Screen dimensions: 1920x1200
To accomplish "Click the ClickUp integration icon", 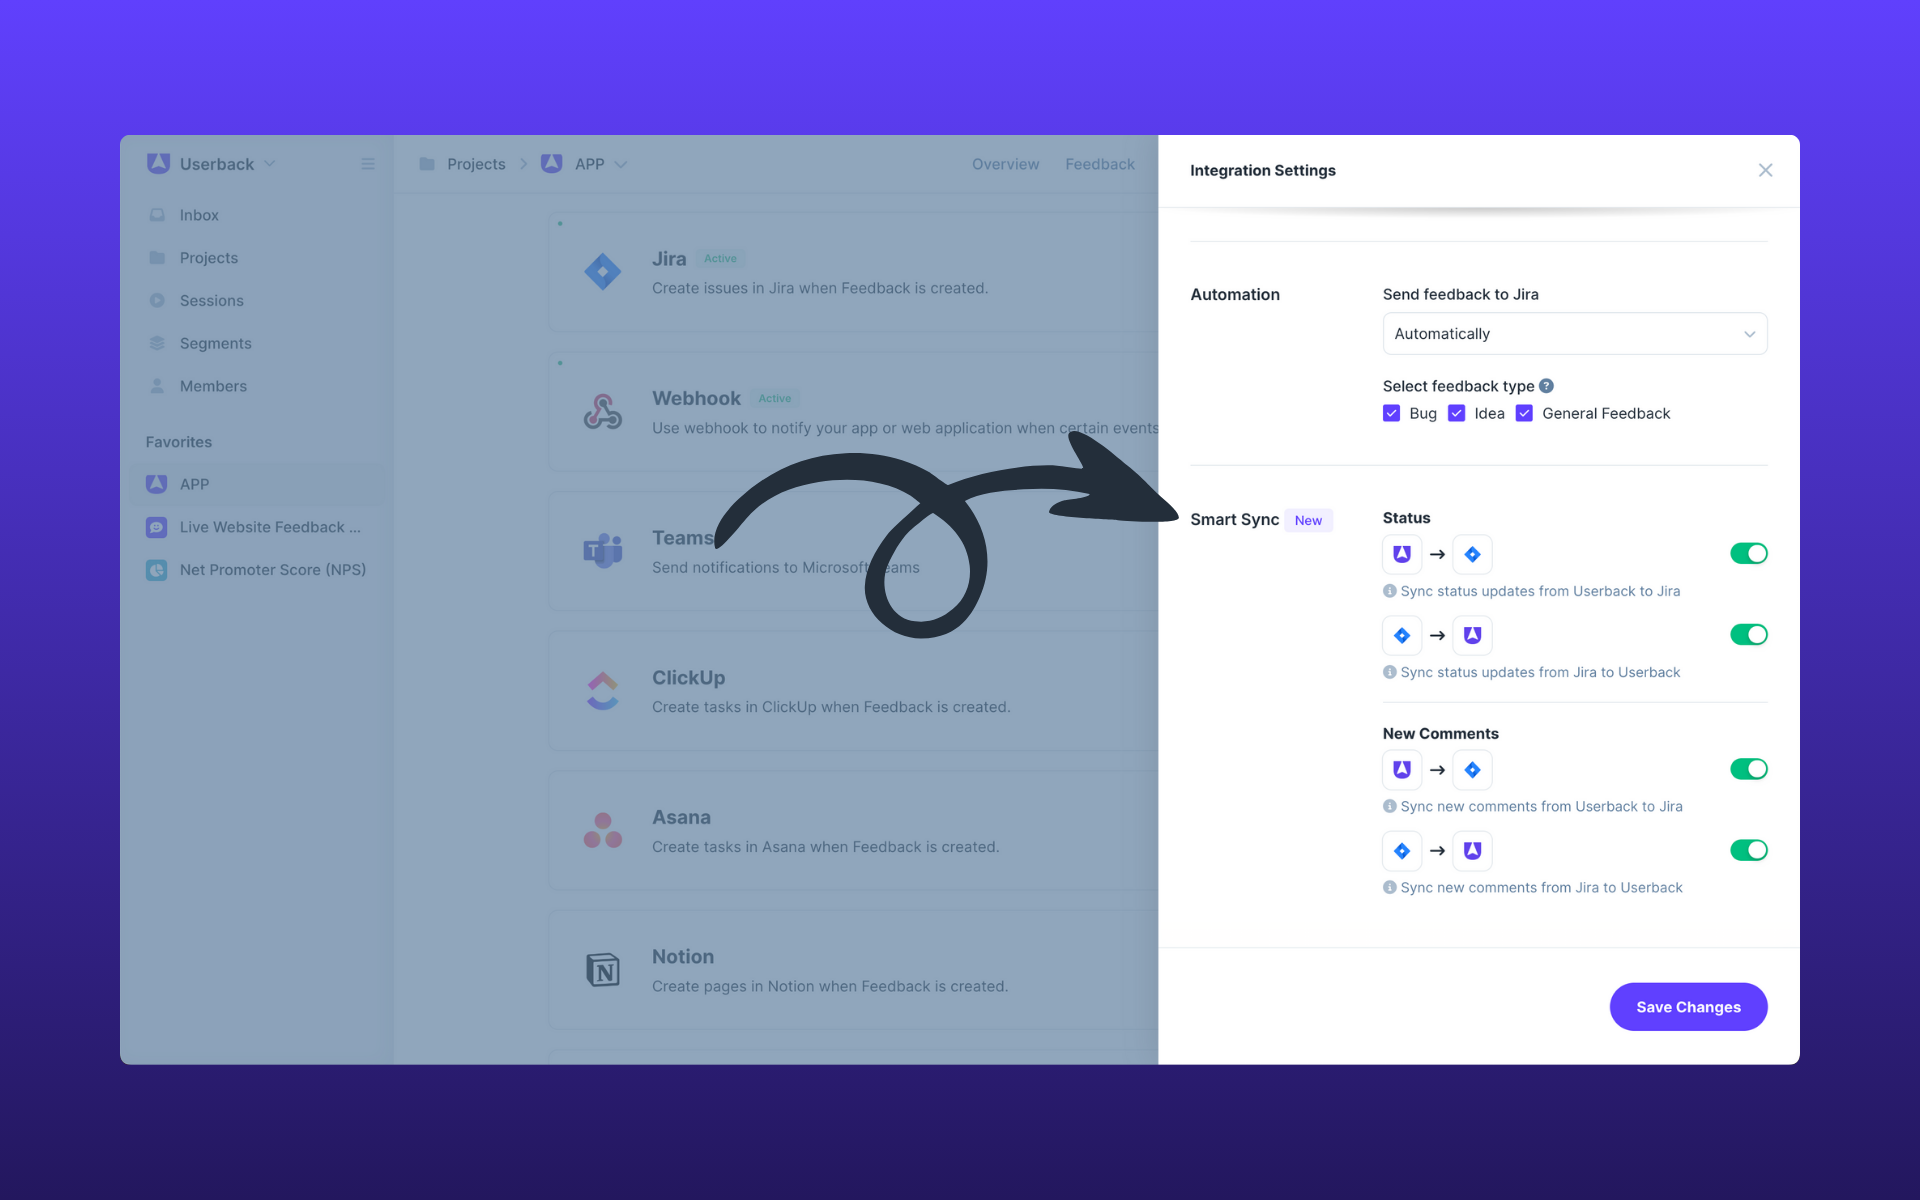I will pos(603,691).
